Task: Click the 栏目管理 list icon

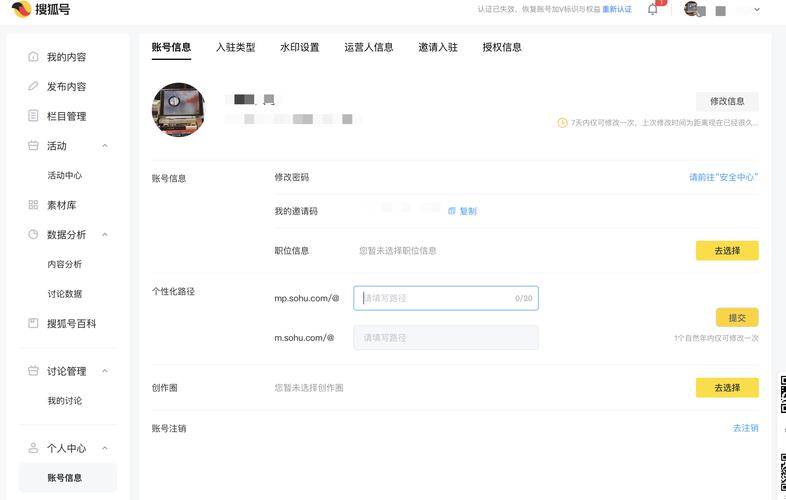Action: (x=33, y=115)
